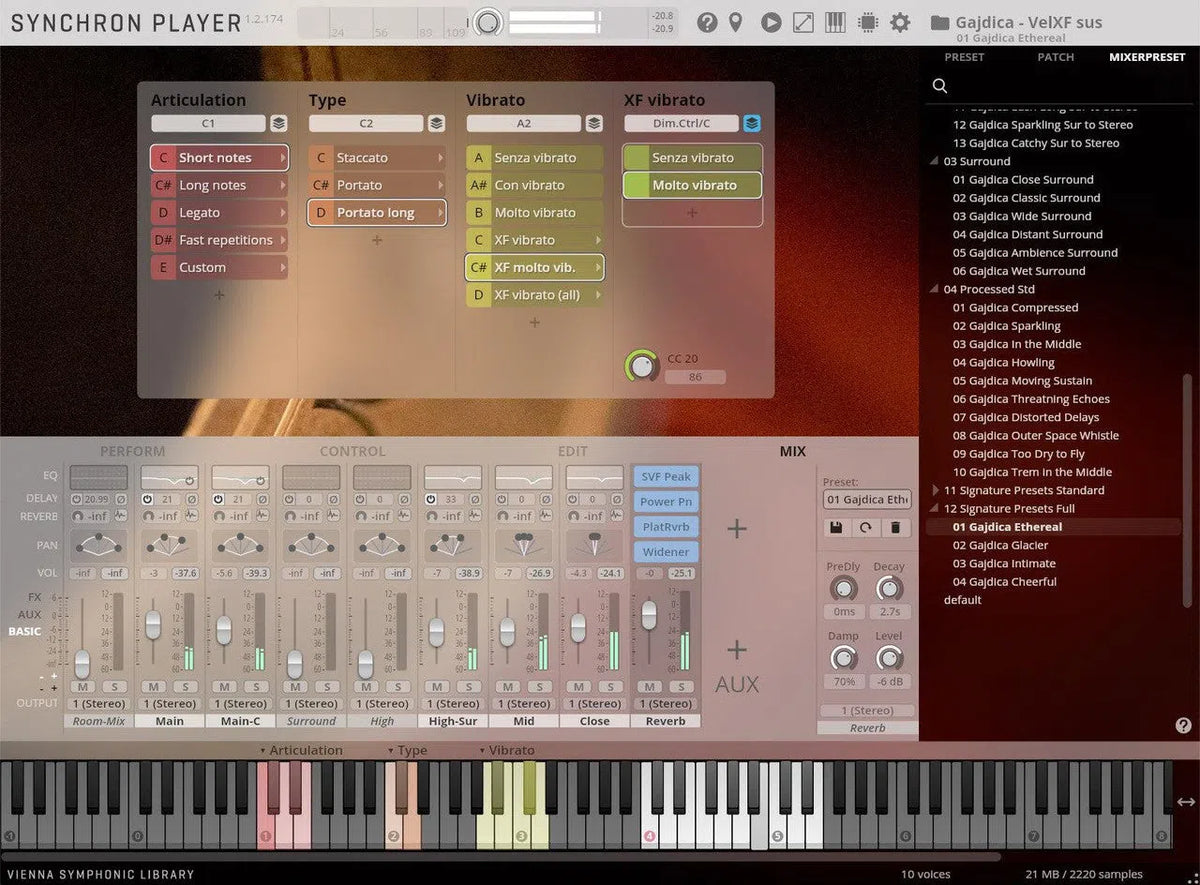1200x885 pixels.
Task: Delete mixer preset with trash icon
Action: click(x=895, y=527)
